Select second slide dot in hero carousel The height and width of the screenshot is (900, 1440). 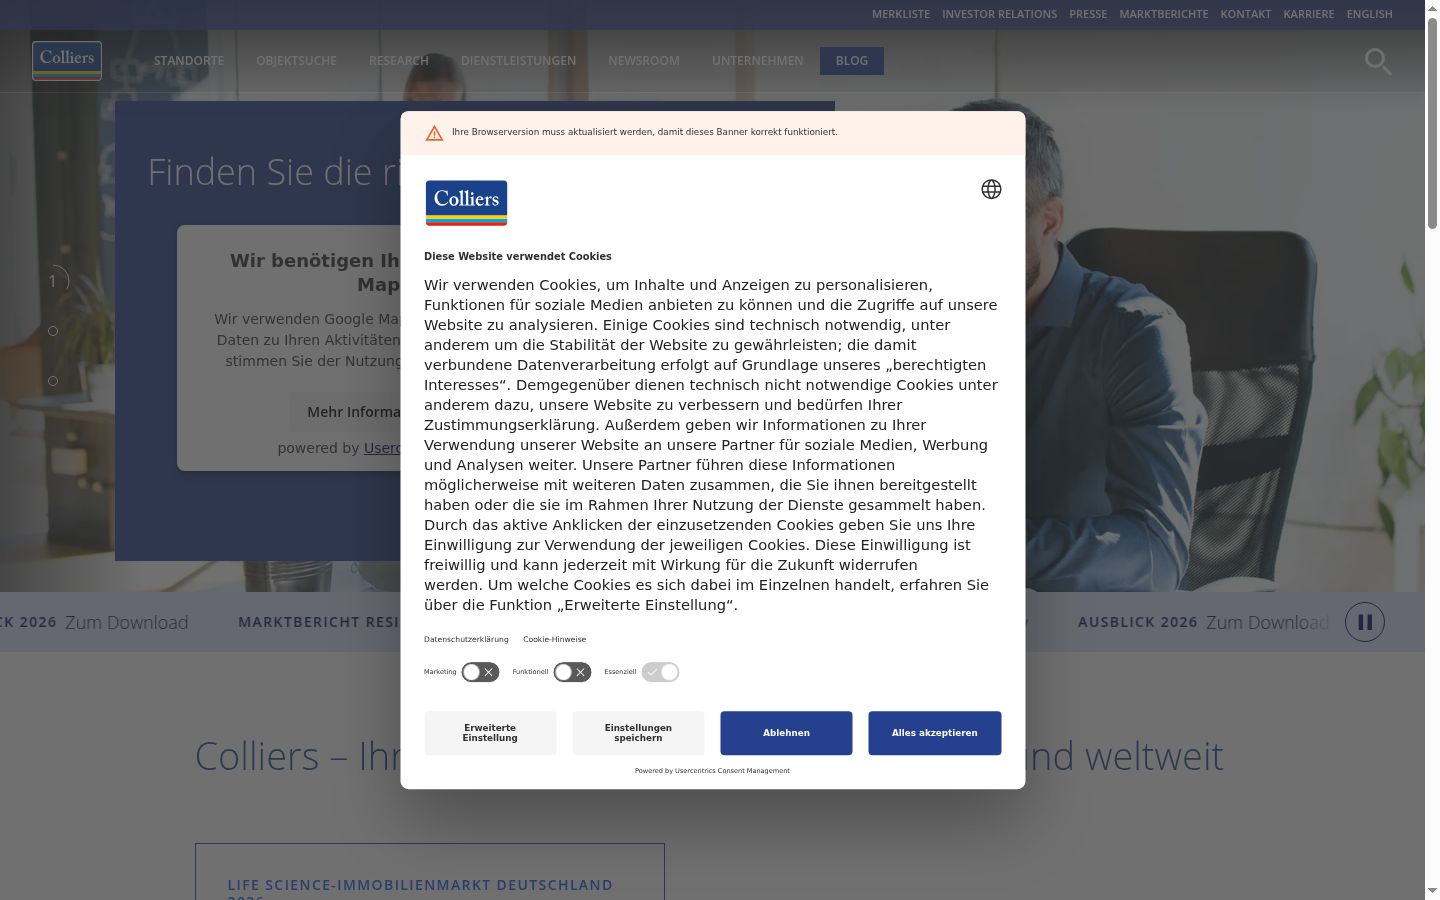[53, 331]
